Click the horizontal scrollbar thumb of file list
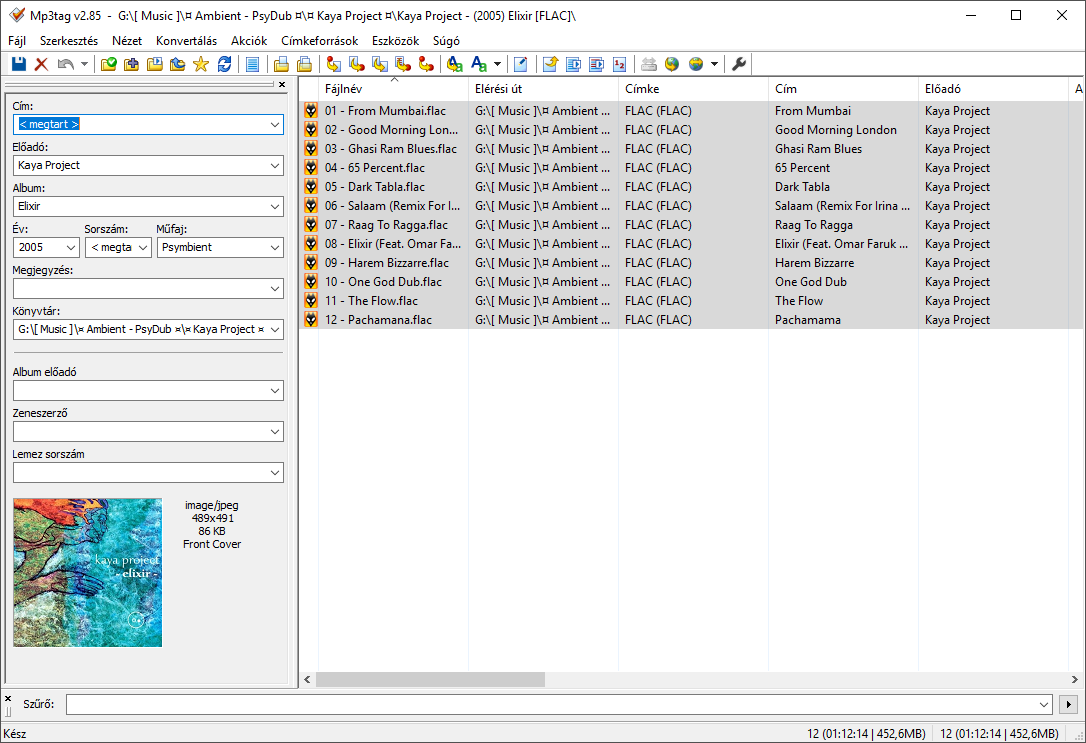 pyautogui.click(x=430, y=679)
